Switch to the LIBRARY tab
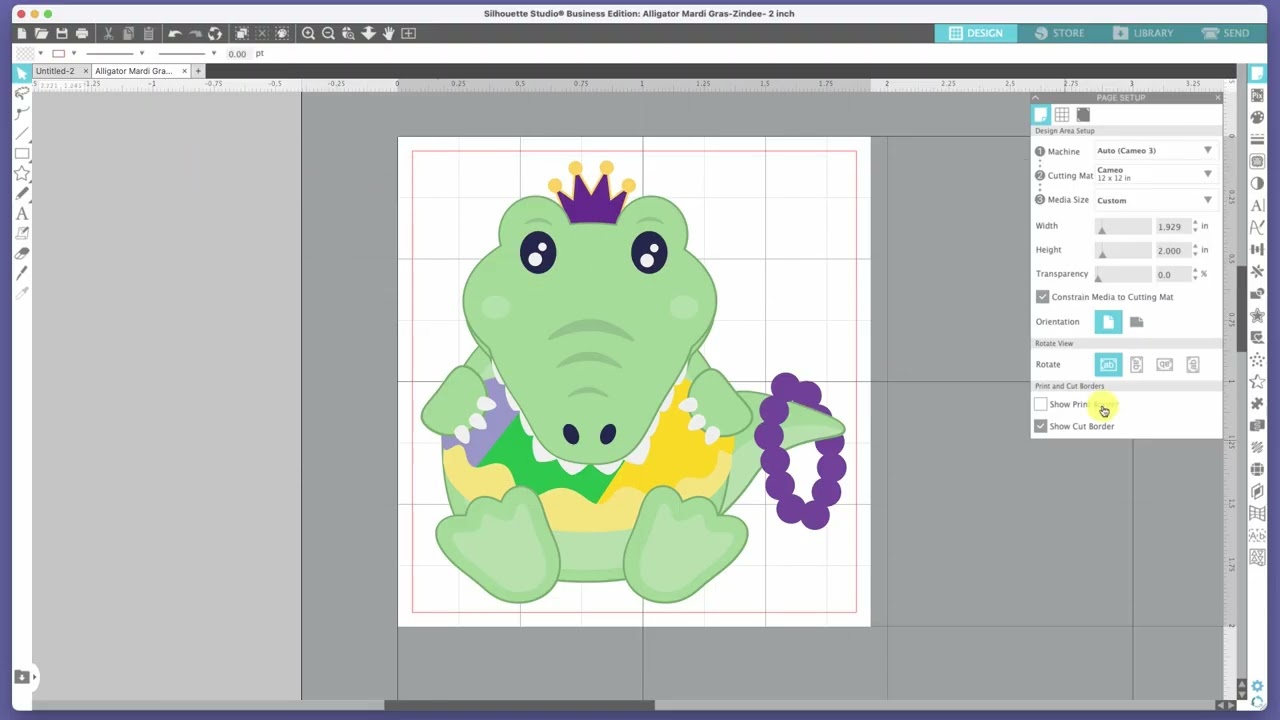This screenshot has height=720, width=1280. click(x=1144, y=33)
